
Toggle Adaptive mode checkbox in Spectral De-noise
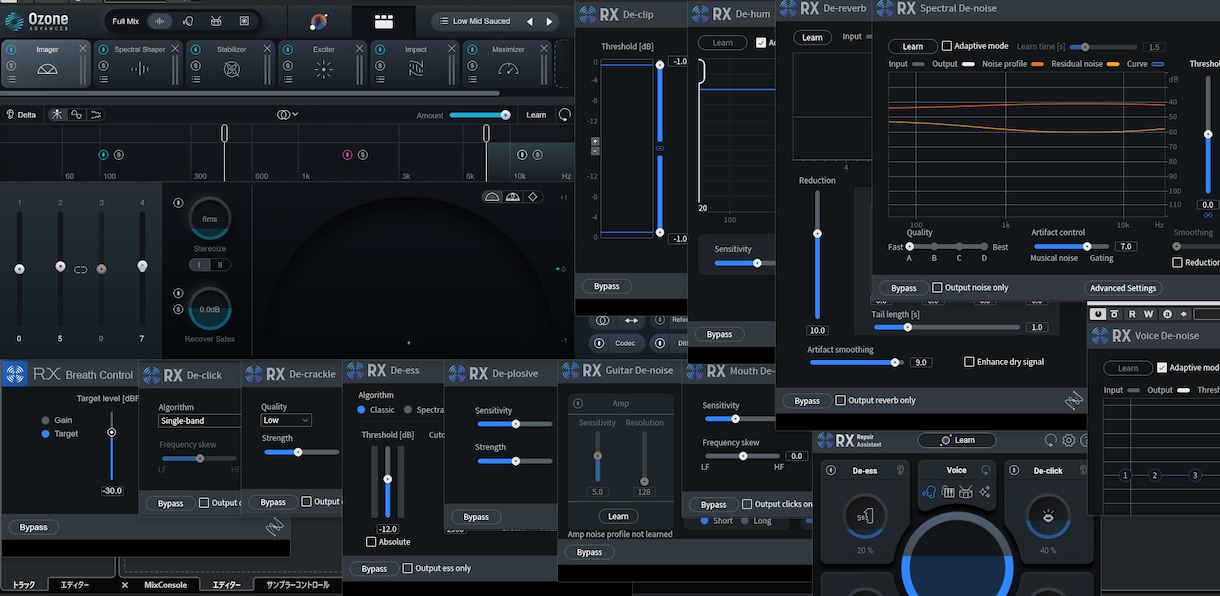947,46
